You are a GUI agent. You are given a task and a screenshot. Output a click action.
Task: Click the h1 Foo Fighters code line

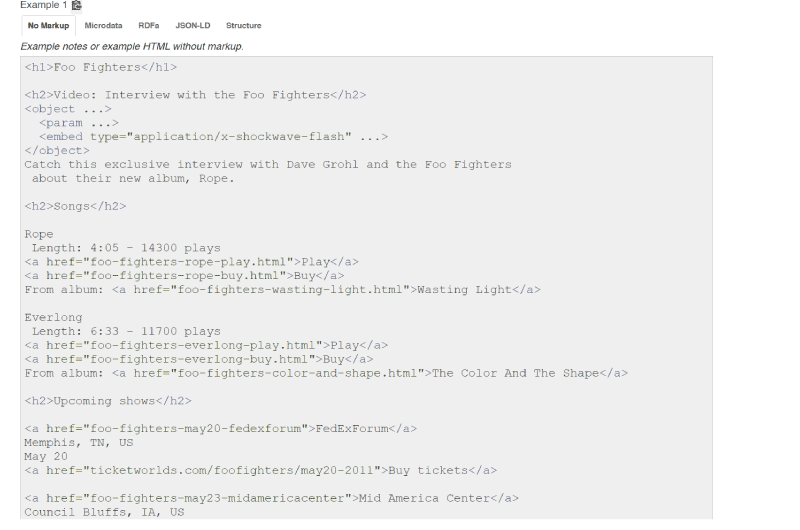(x=101, y=67)
